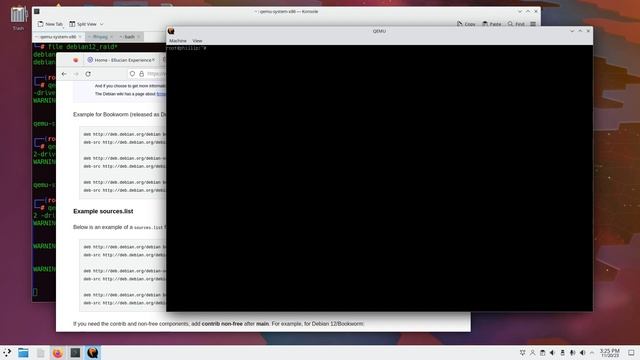This screenshot has height=360, width=640.
Task: Switch to QEMU from the taskbar
Action: tap(93, 353)
